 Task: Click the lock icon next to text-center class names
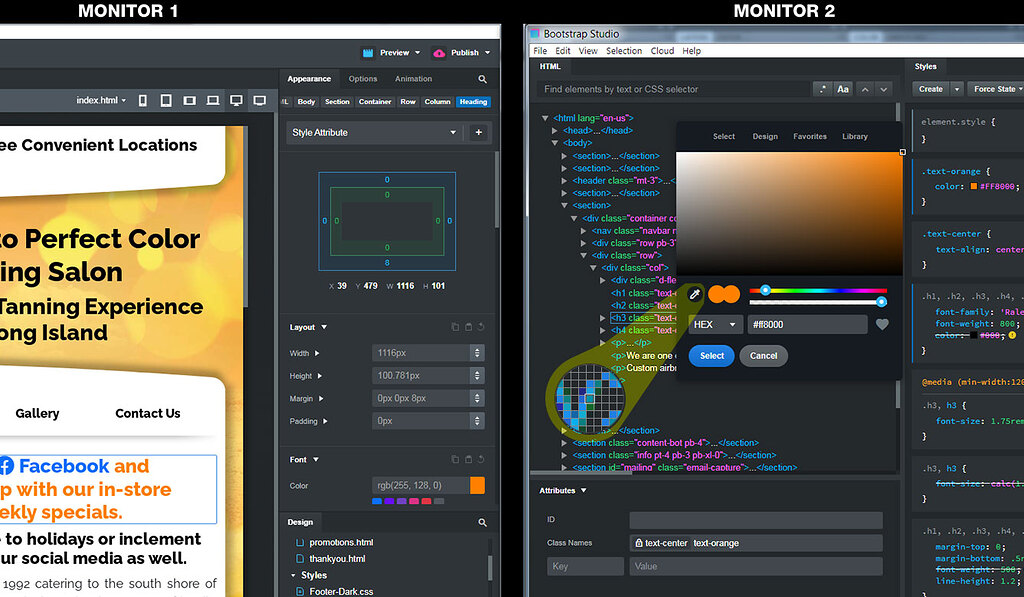[x=637, y=542]
